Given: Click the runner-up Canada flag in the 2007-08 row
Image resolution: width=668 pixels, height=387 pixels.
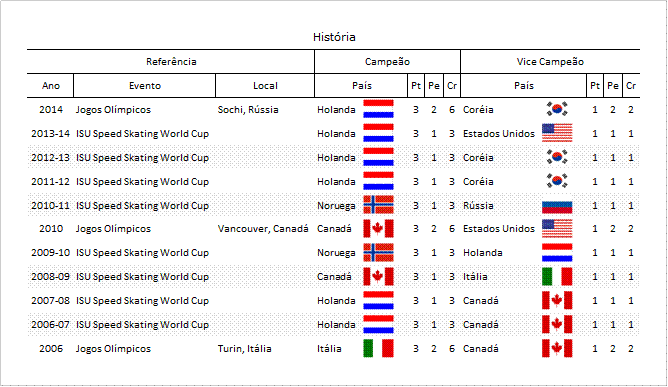Looking at the screenshot, I should 557,300.
